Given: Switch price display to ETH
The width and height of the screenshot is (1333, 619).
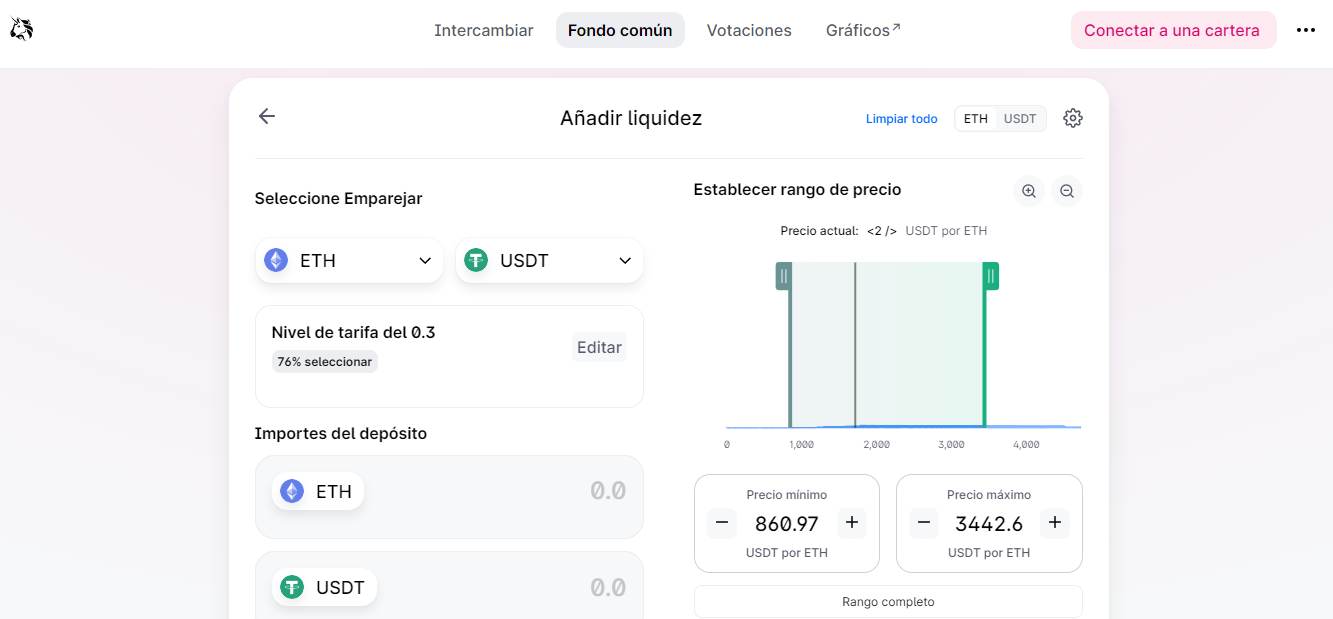Looking at the screenshot, I should (x=975, y=118).
